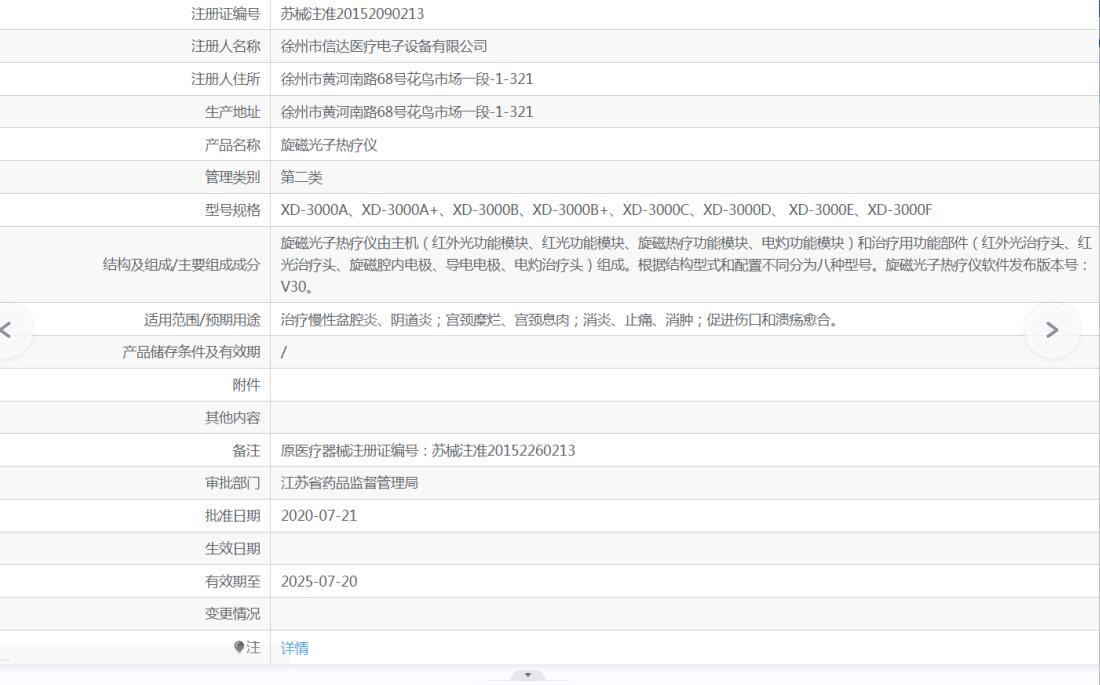Screen dimensions: 1100x685
Task: Click the 生效日期 field label
Action: (x=232, y=549)
